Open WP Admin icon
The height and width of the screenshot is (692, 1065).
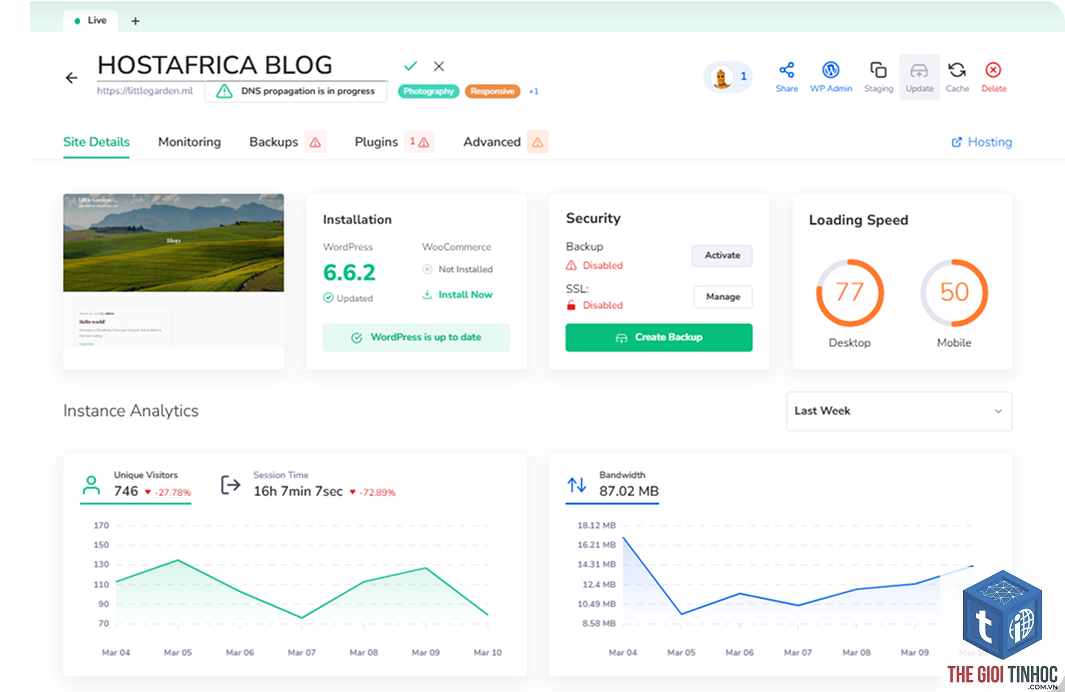point(831,70)
